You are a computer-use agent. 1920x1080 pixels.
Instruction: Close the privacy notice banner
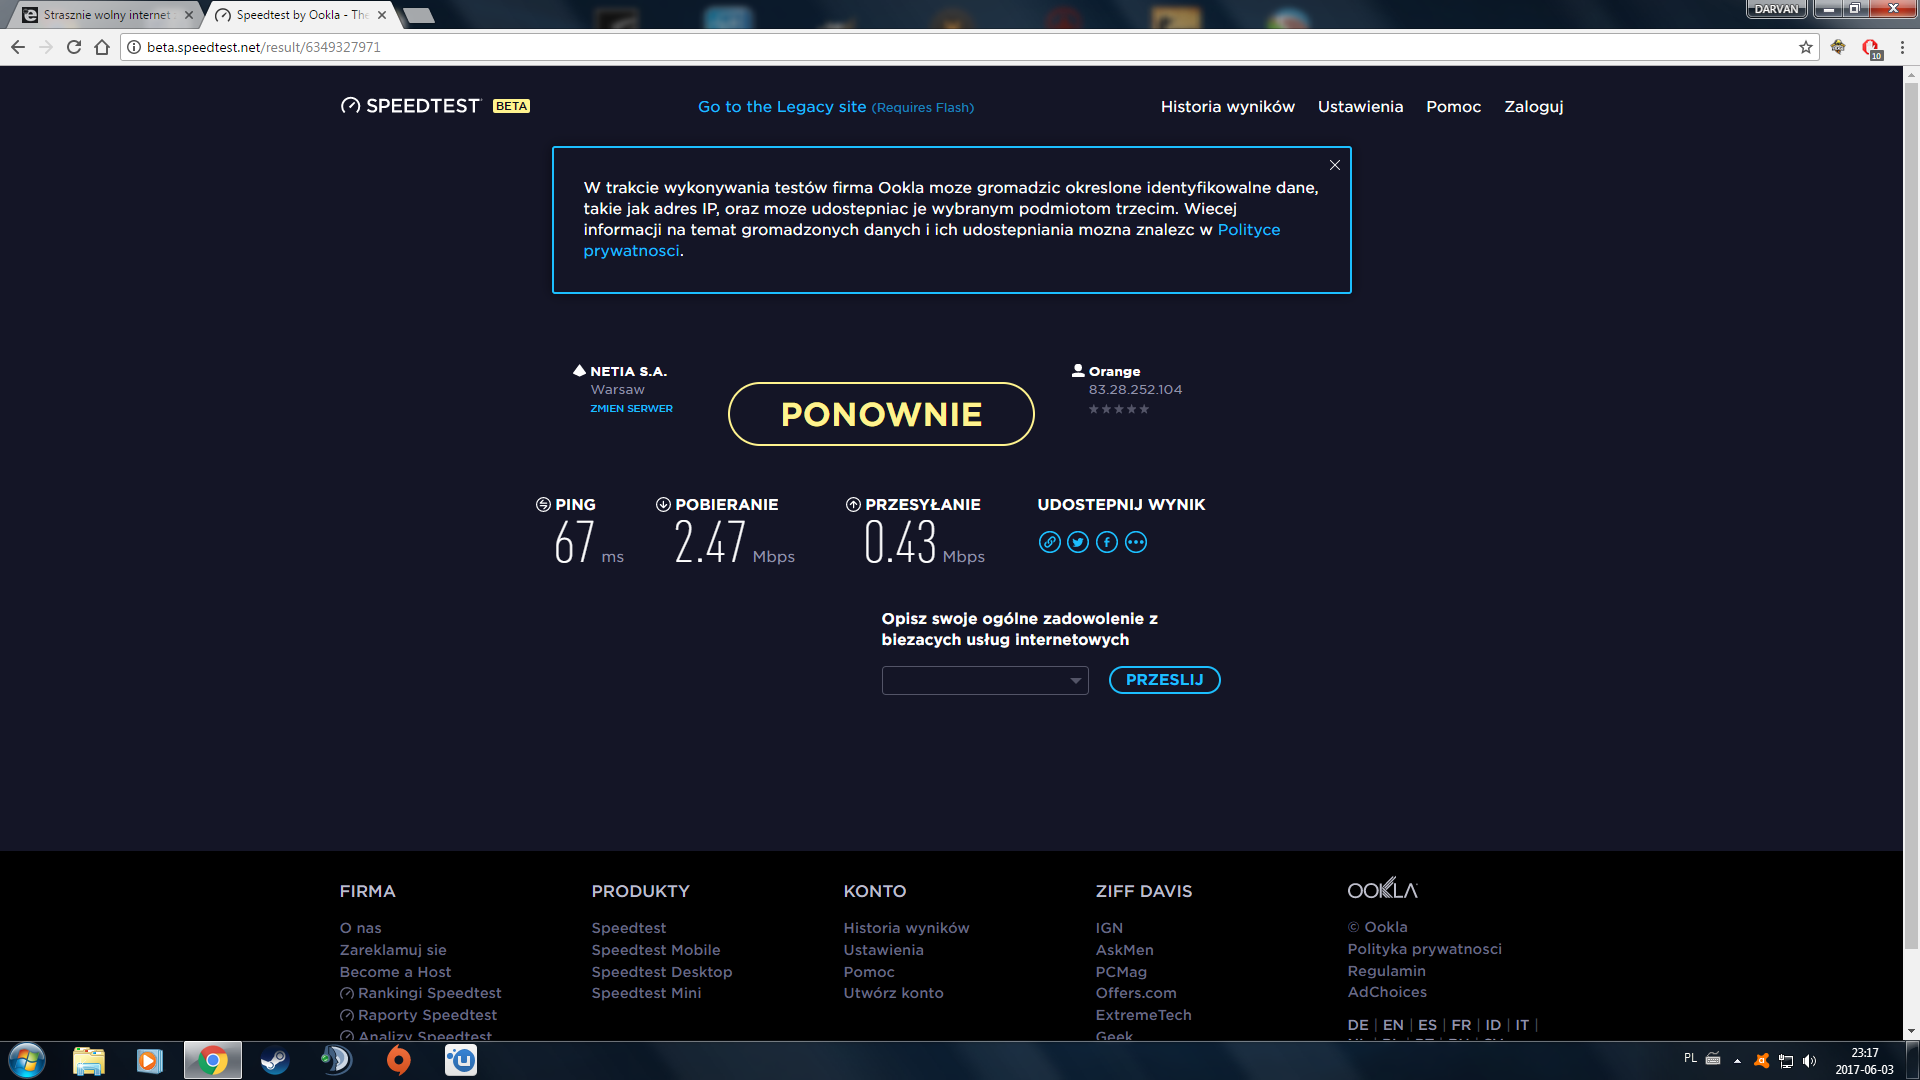(1334, 165)
